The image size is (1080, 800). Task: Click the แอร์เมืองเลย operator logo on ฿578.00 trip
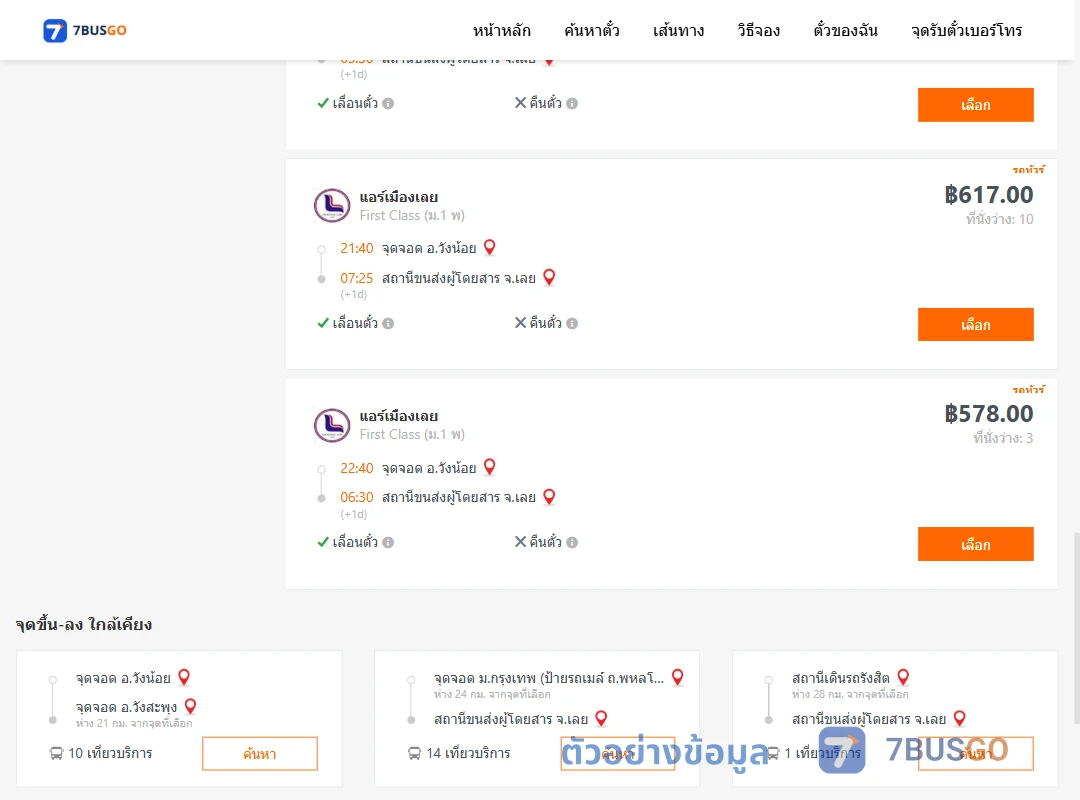(x=332, y=425)
